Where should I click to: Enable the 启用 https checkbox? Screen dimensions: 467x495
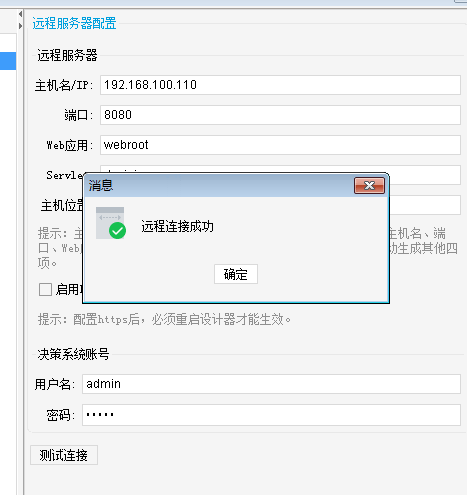coord(45,289)
